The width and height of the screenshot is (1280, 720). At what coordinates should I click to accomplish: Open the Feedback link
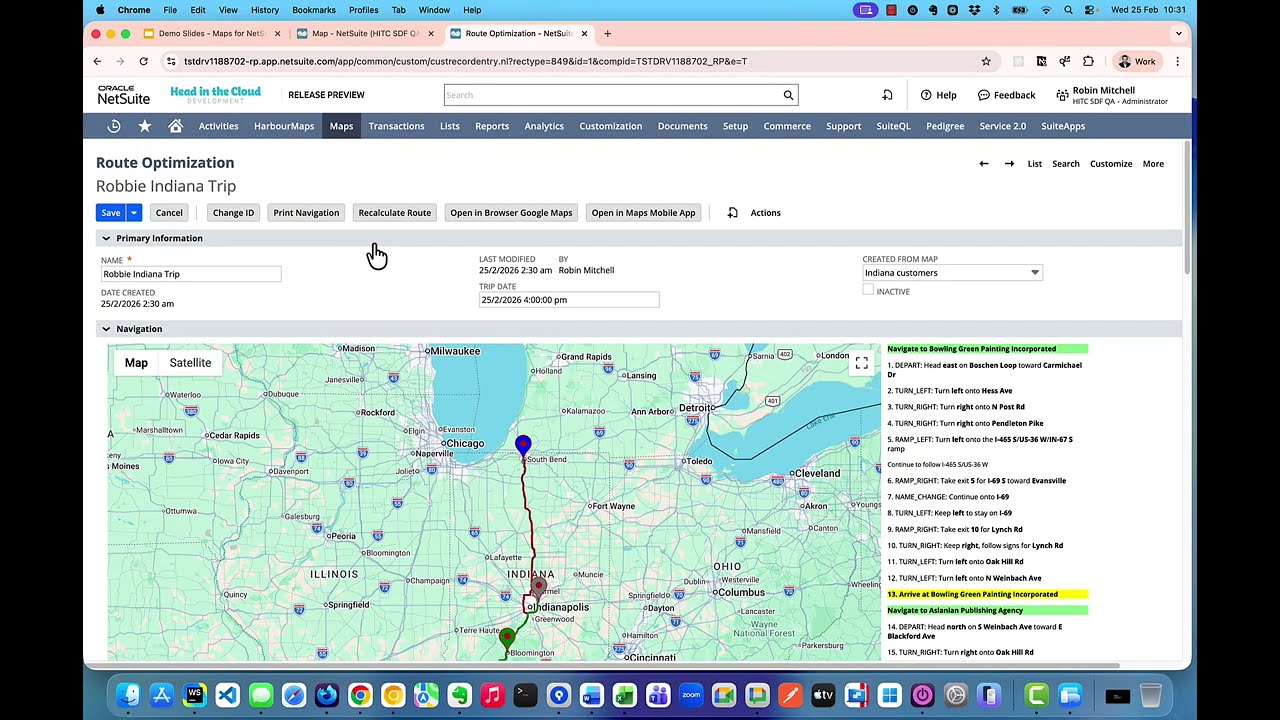[x=1007, y=95]
